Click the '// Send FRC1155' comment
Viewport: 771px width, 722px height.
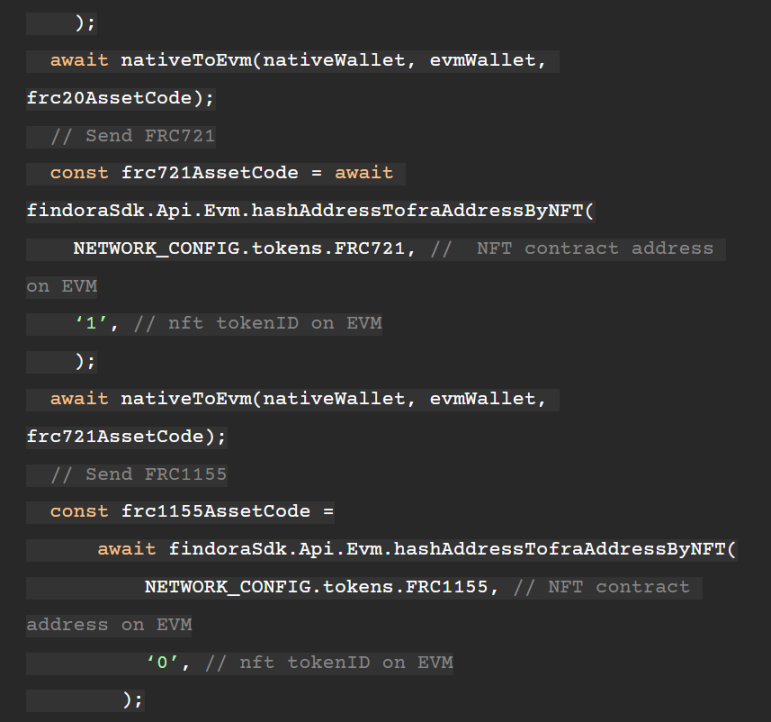click(x=139, y=475)
